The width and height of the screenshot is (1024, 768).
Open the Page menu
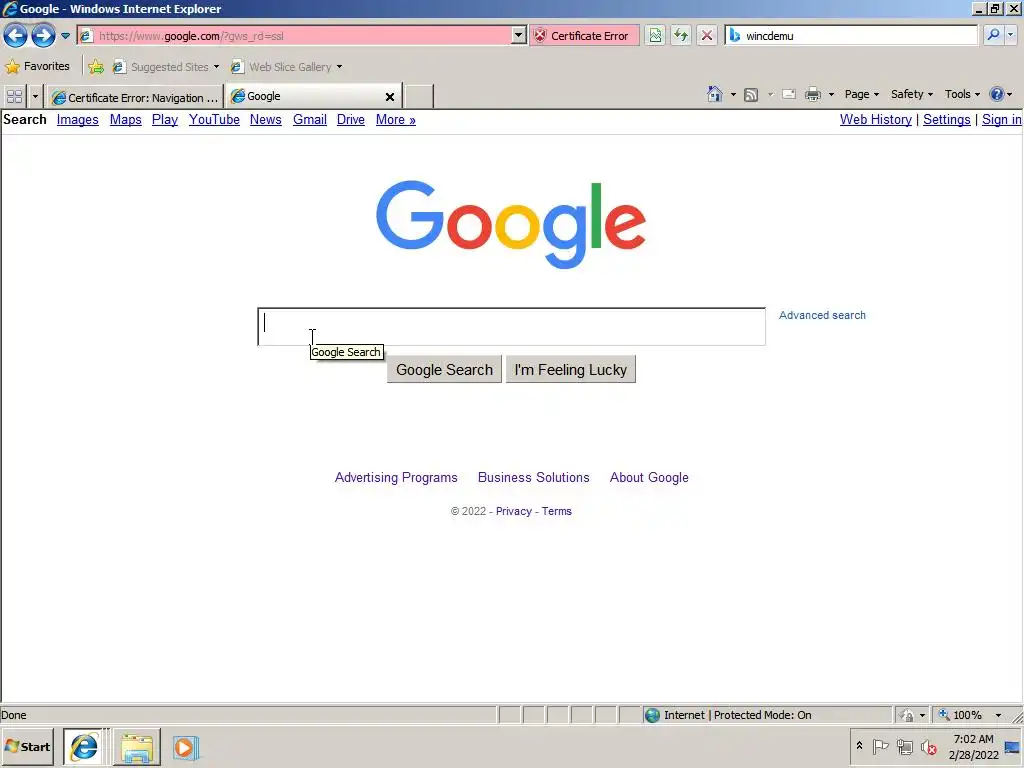pos(861,94)
